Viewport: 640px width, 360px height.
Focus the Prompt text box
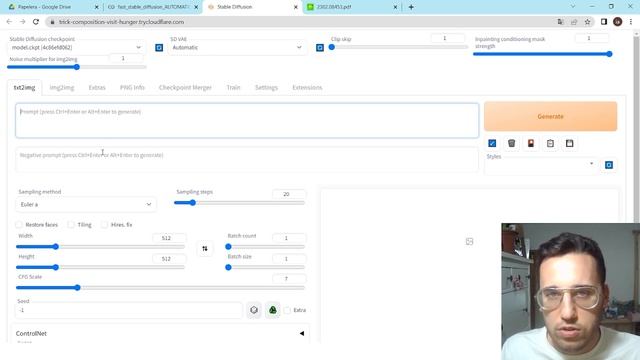247,120
